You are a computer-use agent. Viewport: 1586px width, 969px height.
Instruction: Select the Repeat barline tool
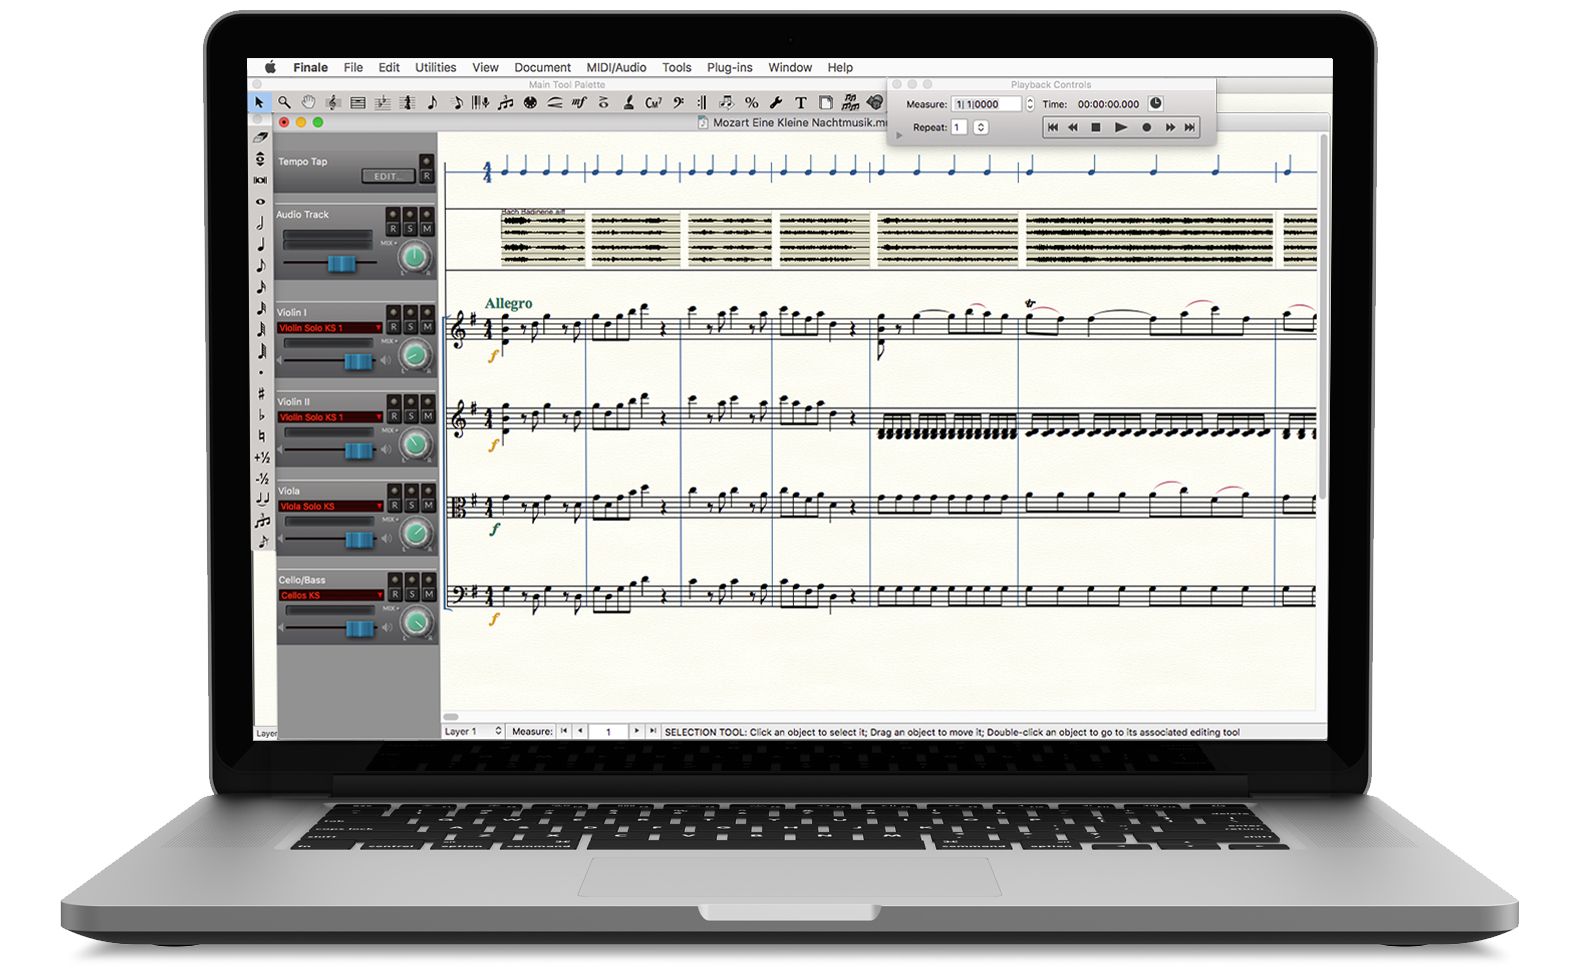click(702, 102)
